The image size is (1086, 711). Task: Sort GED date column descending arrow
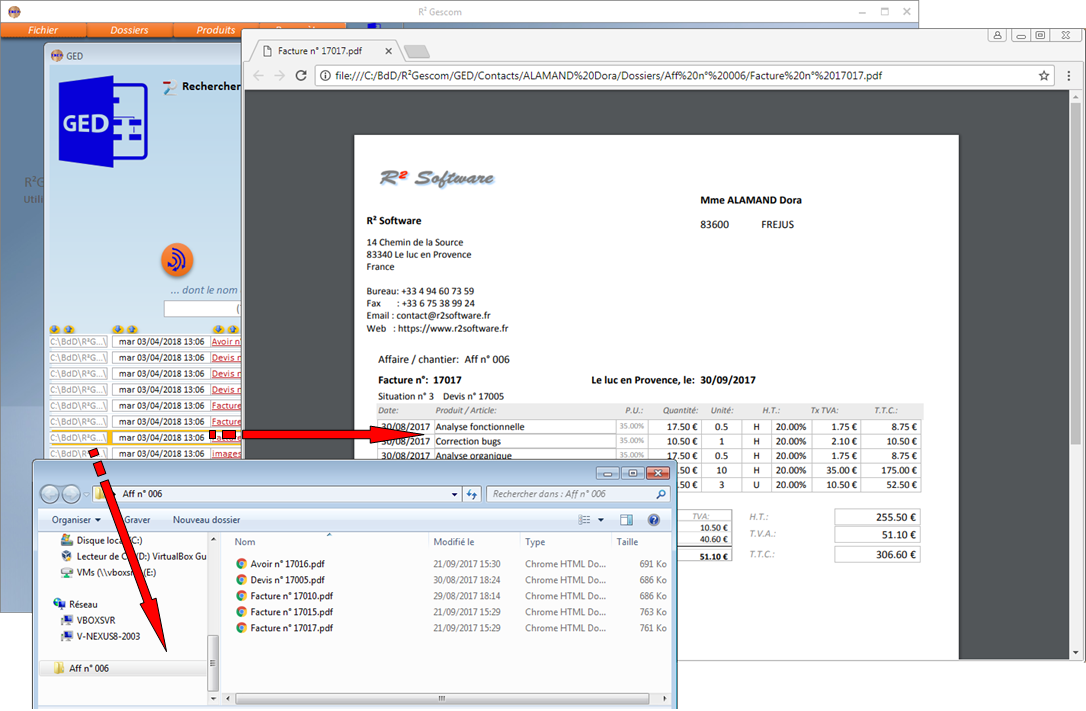[x=118, y=330]
